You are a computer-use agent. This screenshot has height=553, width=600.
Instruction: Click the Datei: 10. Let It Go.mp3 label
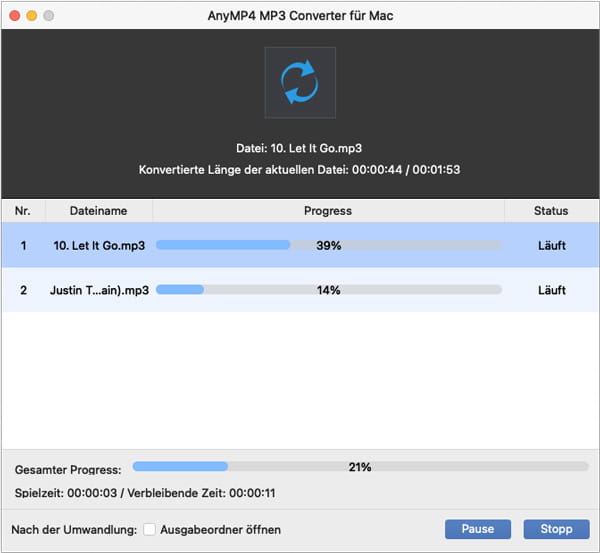[x=299, y=148]
